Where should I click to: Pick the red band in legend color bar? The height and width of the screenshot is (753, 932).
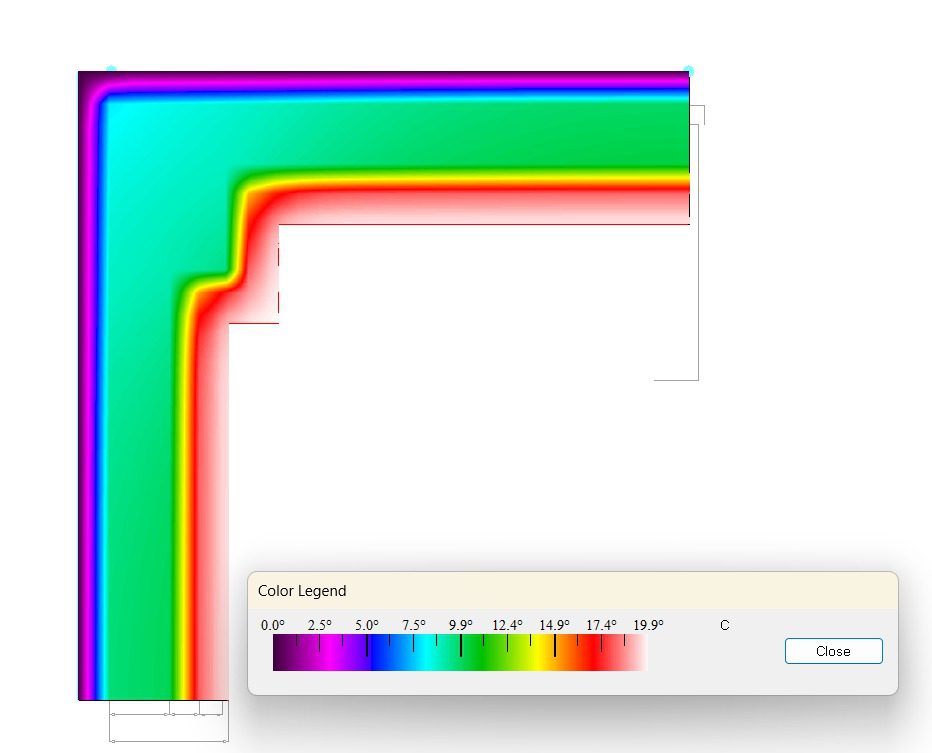[598, 655]
